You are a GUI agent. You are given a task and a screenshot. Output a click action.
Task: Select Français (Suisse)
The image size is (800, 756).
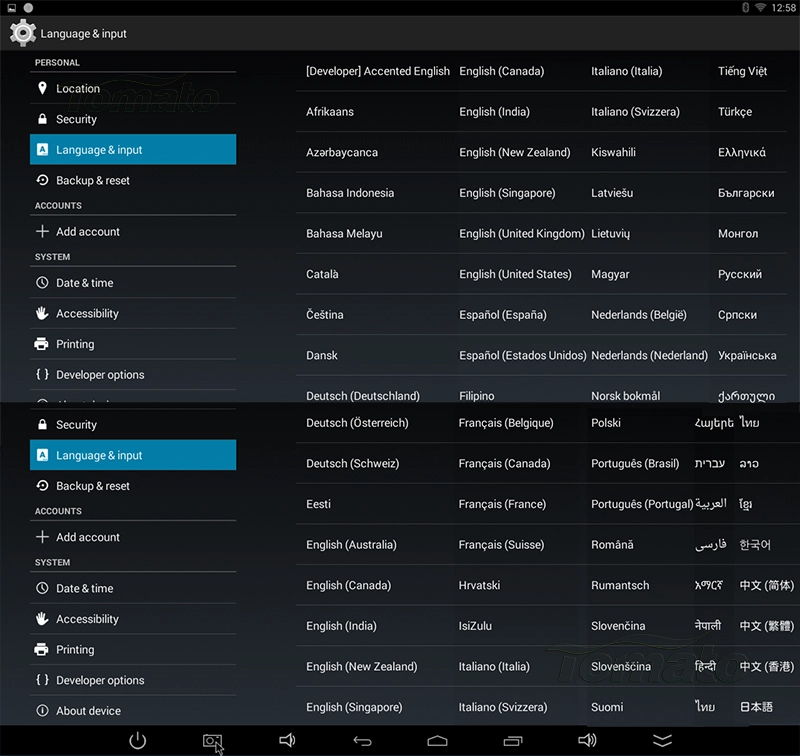[501, 545]
